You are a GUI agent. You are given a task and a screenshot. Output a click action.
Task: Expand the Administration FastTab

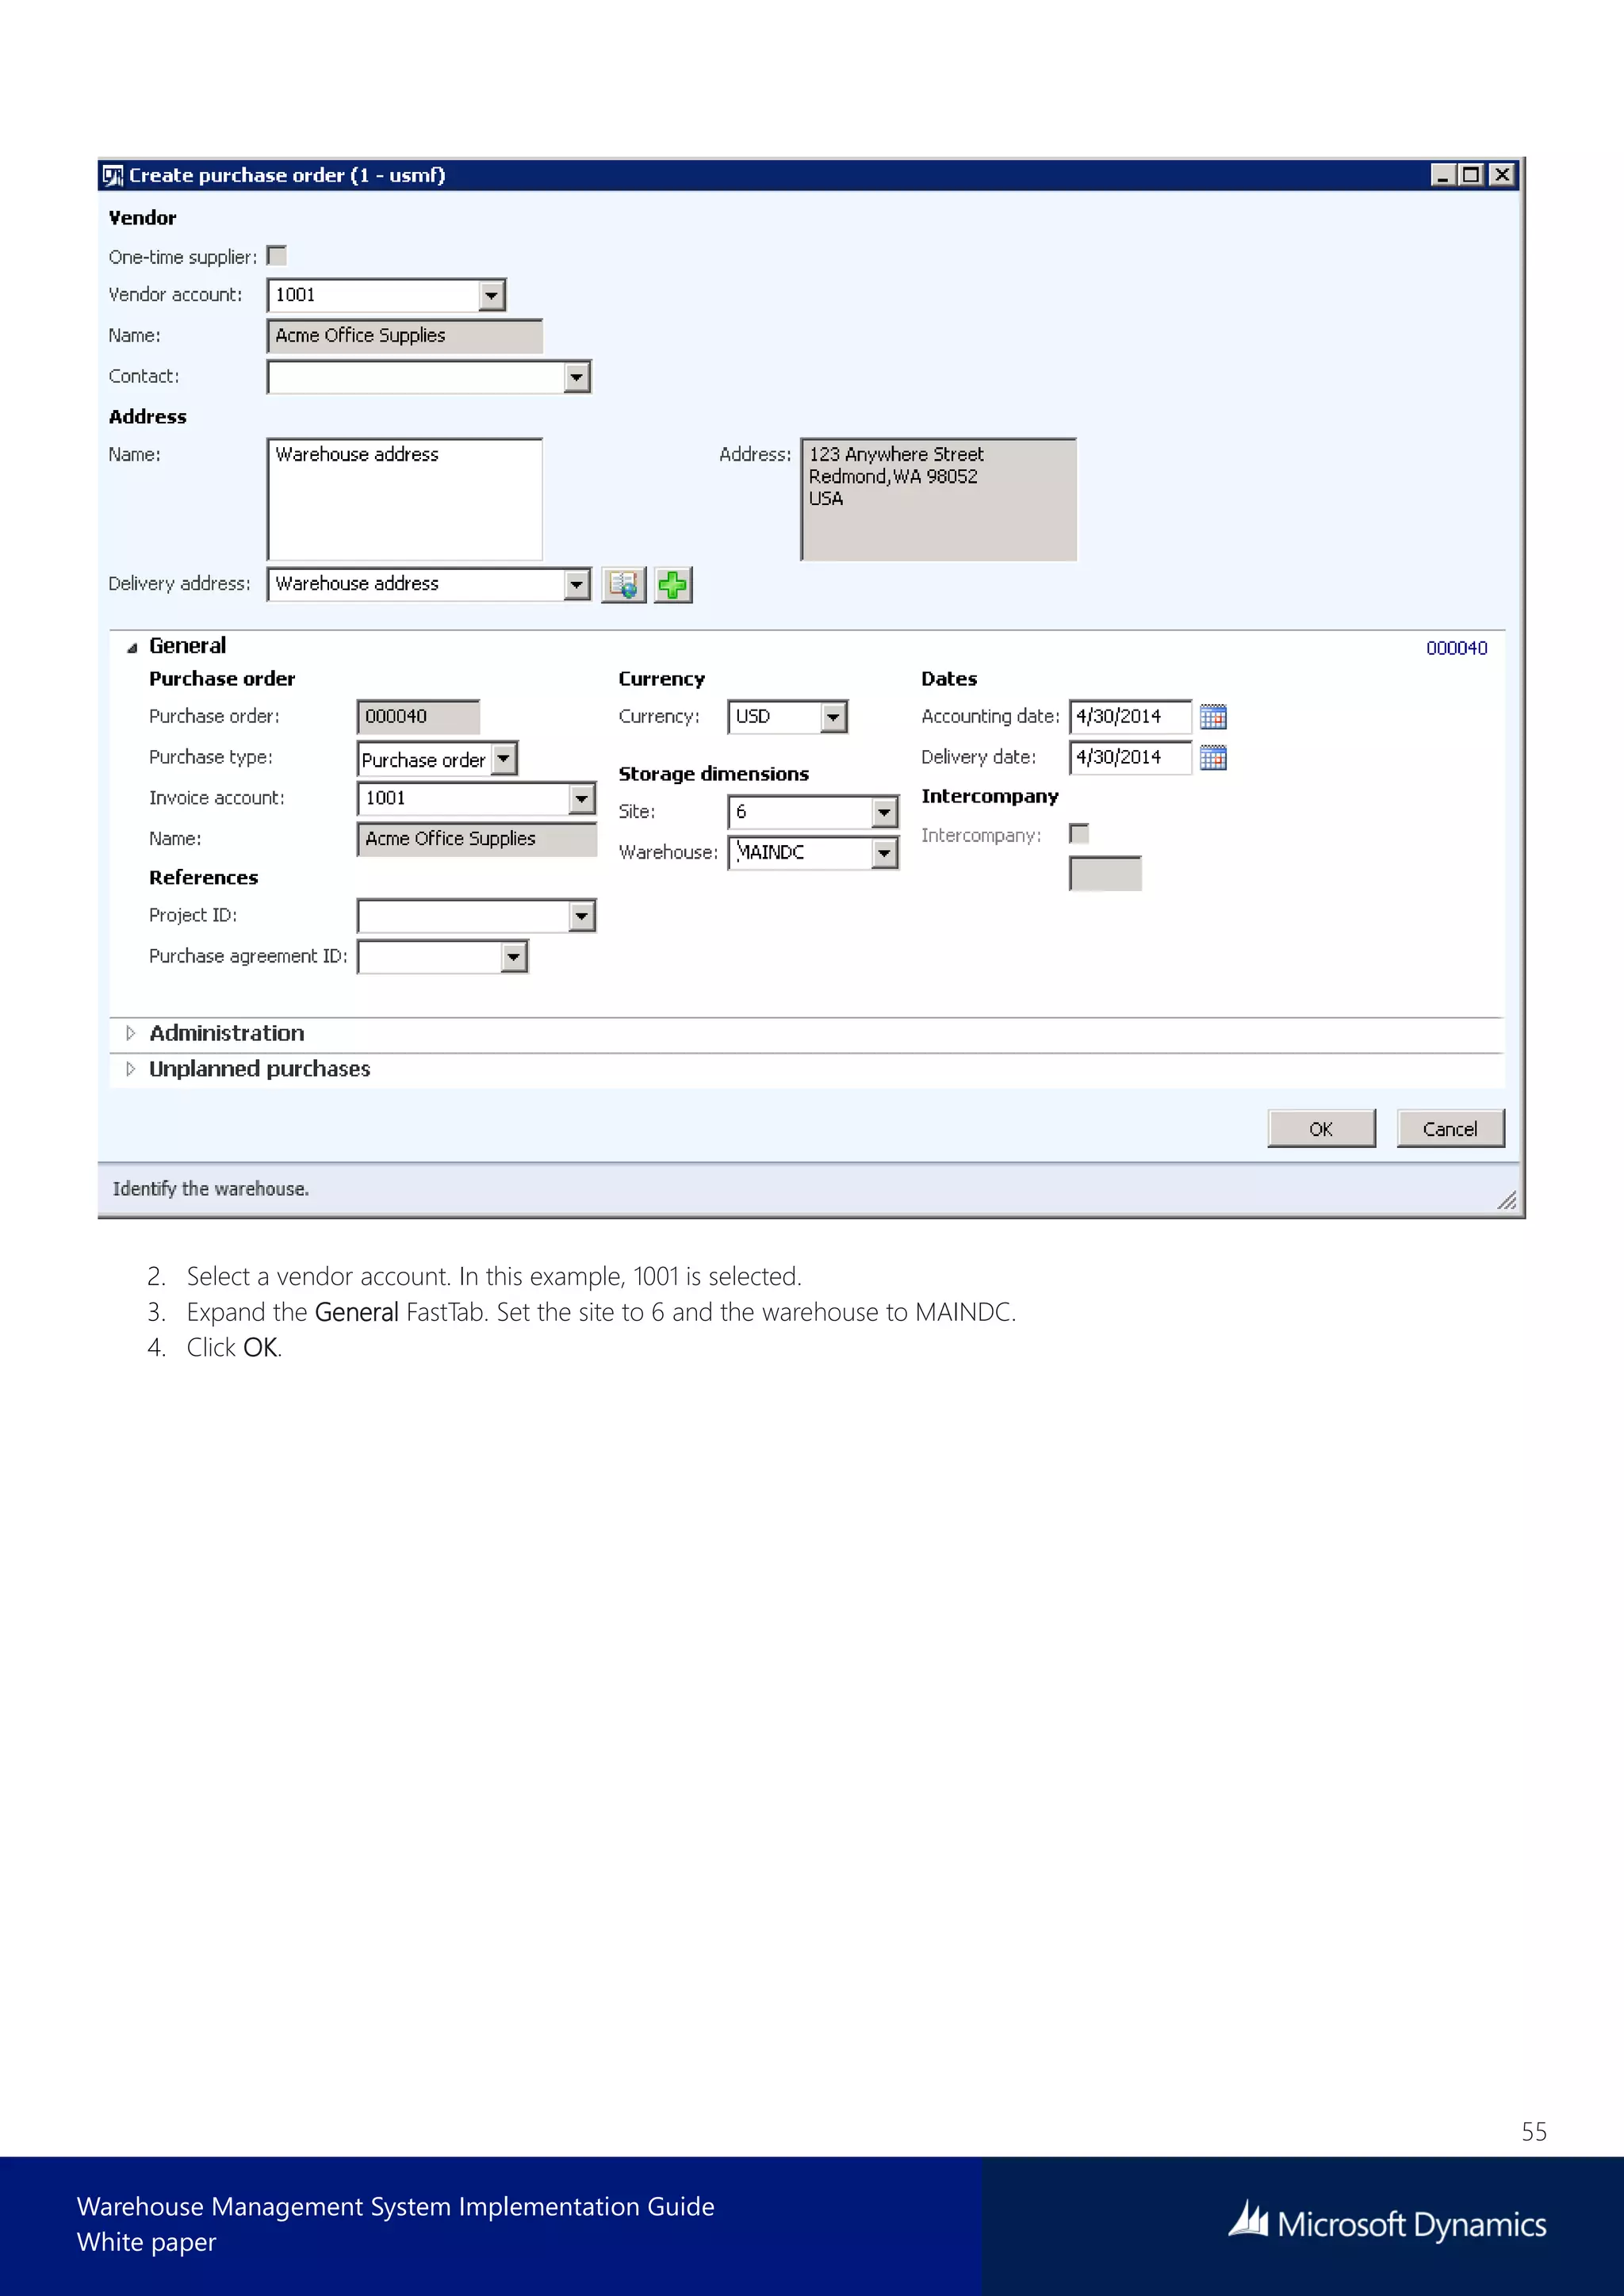coord(130,1033)
